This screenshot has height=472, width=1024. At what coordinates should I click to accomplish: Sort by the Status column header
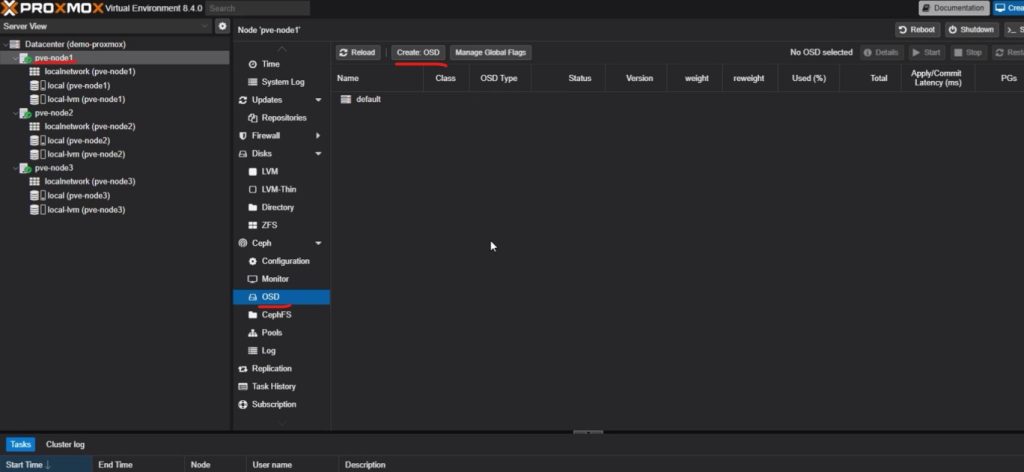(568, 78)
